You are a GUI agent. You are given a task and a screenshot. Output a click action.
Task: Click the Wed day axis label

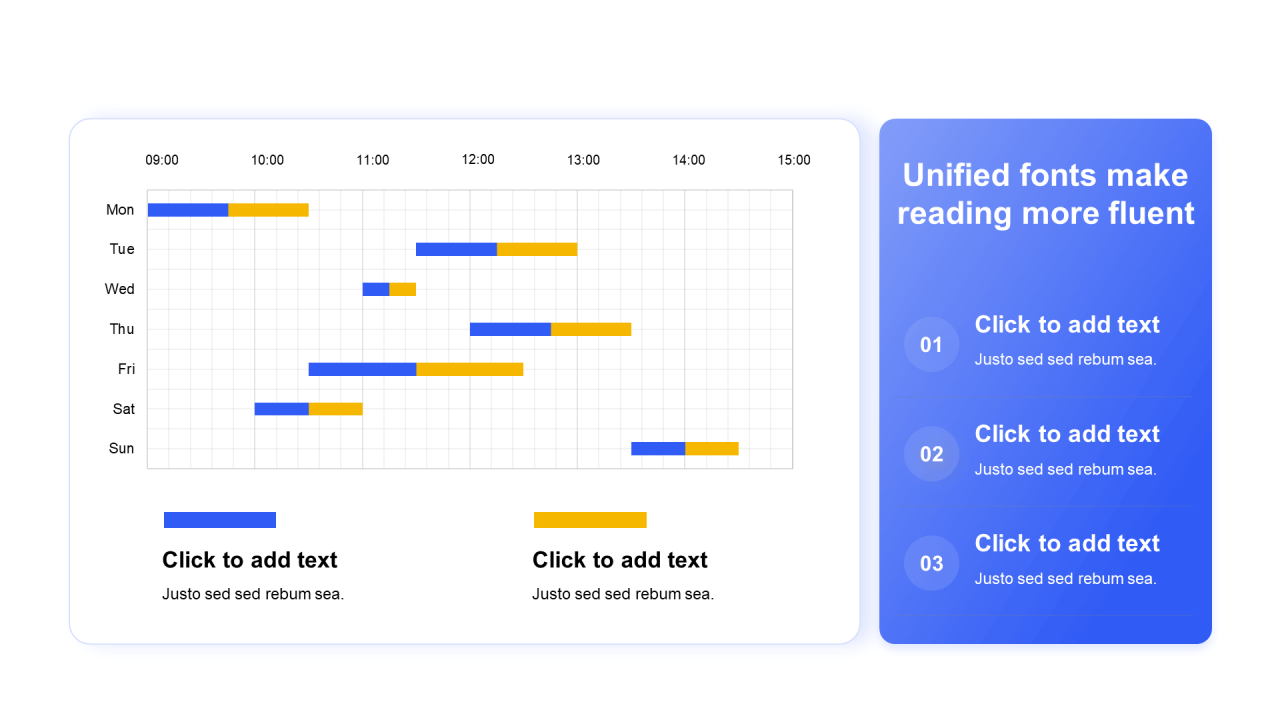point(119,289)
